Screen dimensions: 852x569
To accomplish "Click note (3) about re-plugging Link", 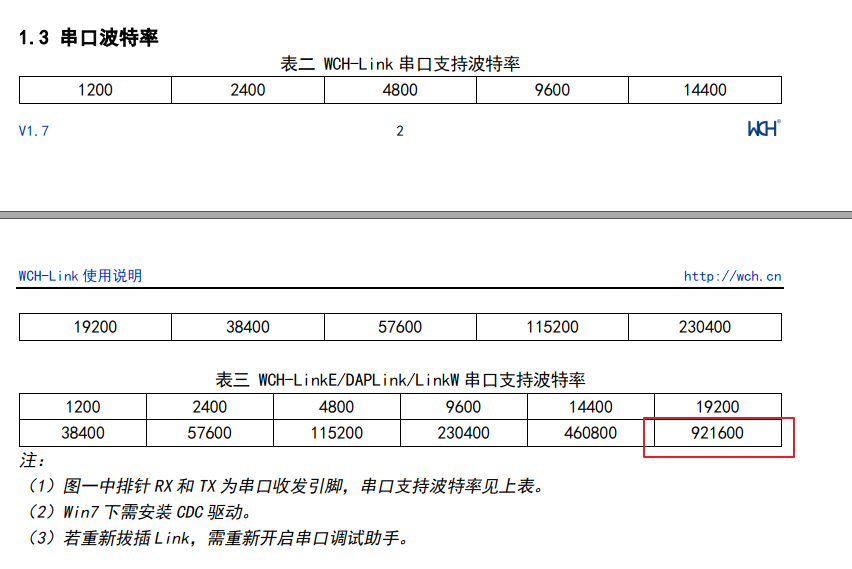I will coord(215,539).
